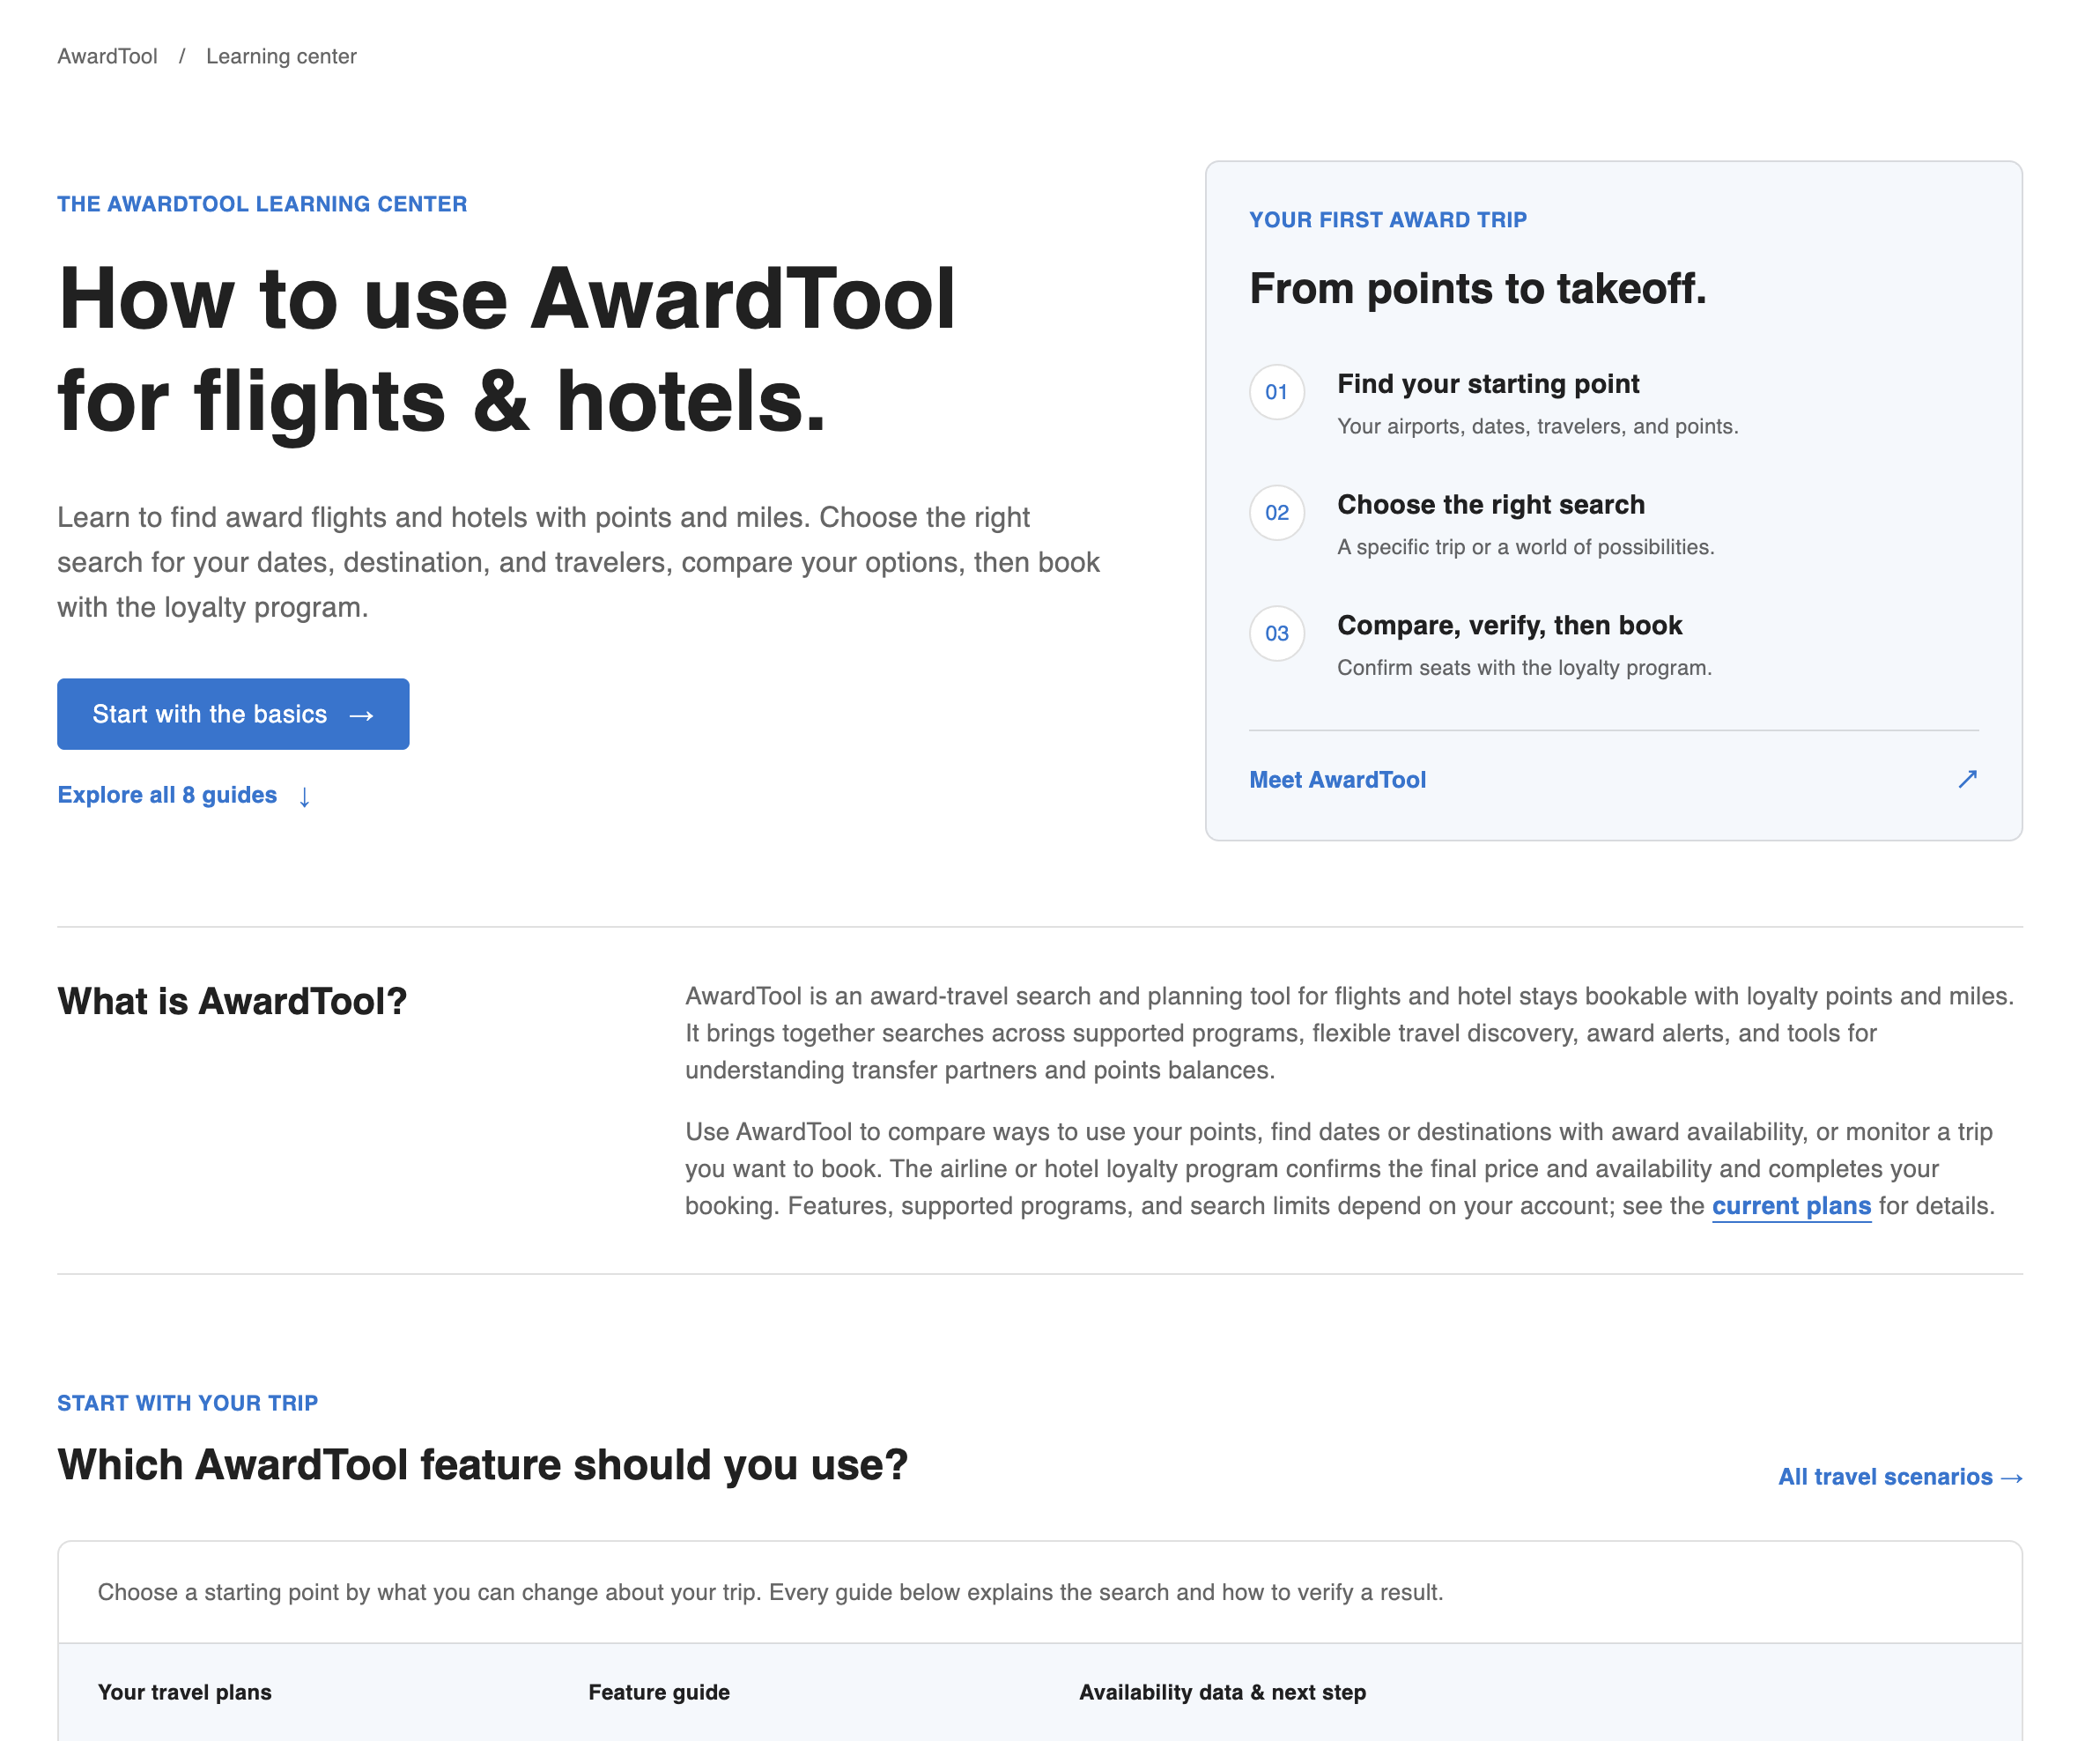The height and width of the screenshot is (1741, 2100).
Task: Click THE AWARDTOOL LEARNING CENTER label
Action: 262,204
